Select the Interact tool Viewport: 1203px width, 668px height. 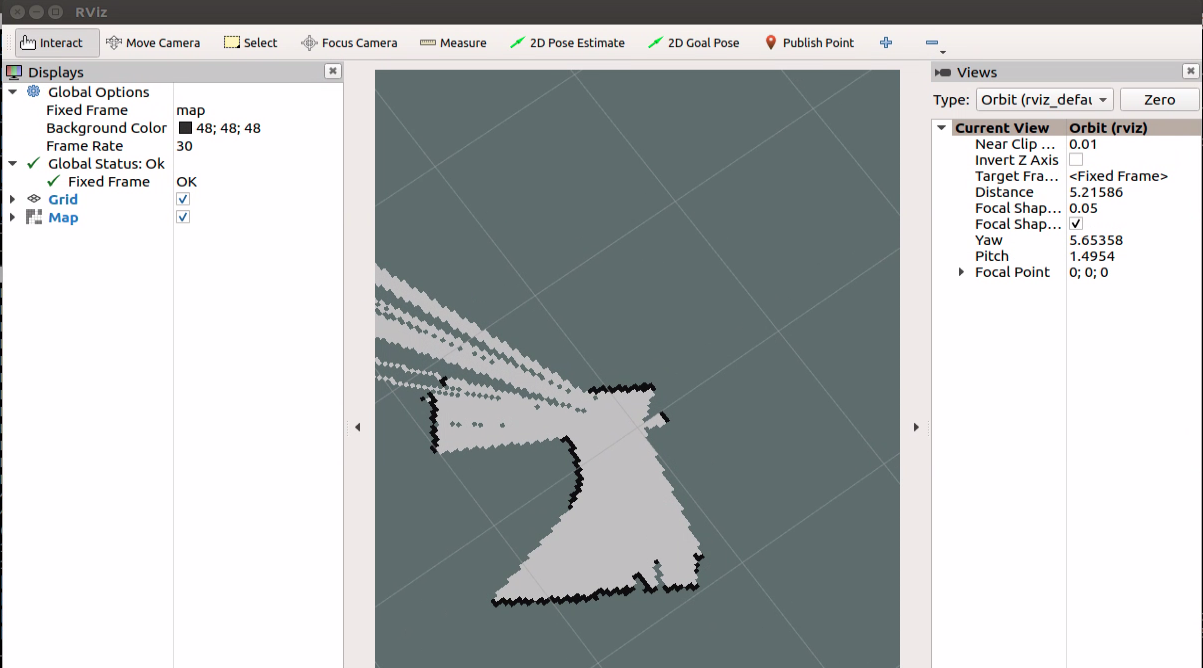click(x=58, y=43)
